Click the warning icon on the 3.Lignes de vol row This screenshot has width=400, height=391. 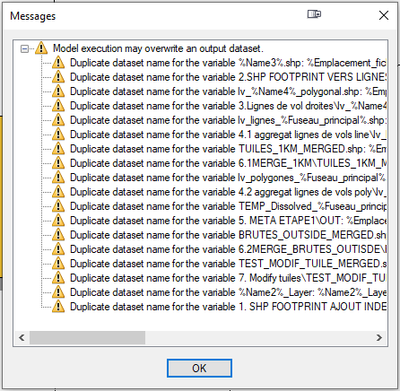[x=58, y=105]
